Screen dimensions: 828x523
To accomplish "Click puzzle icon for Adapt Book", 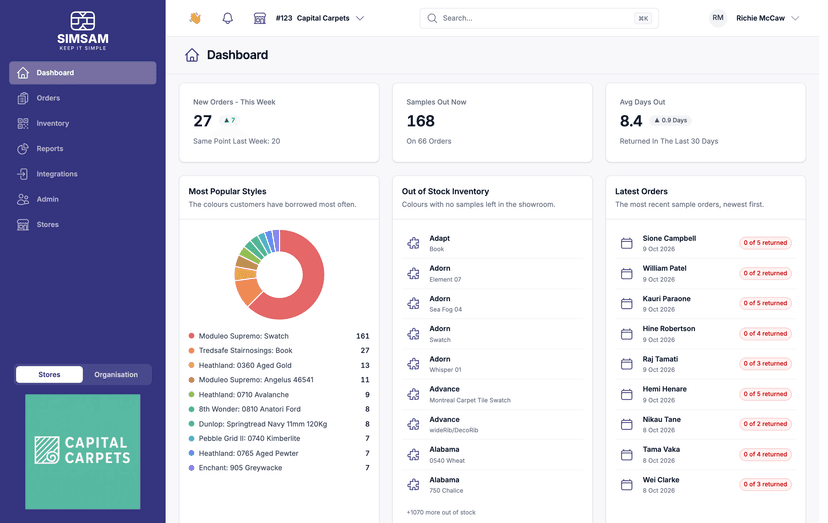I will point(413,243).
